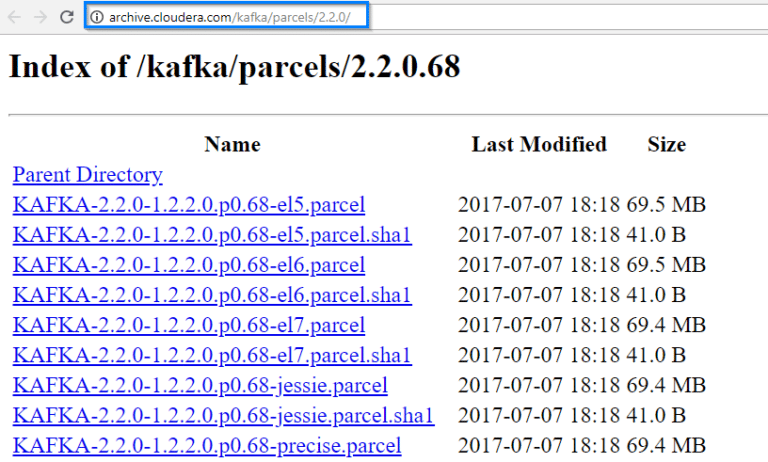Click the Last Modified column header
The image size is (768, 462).
click(x=539, y=144)
